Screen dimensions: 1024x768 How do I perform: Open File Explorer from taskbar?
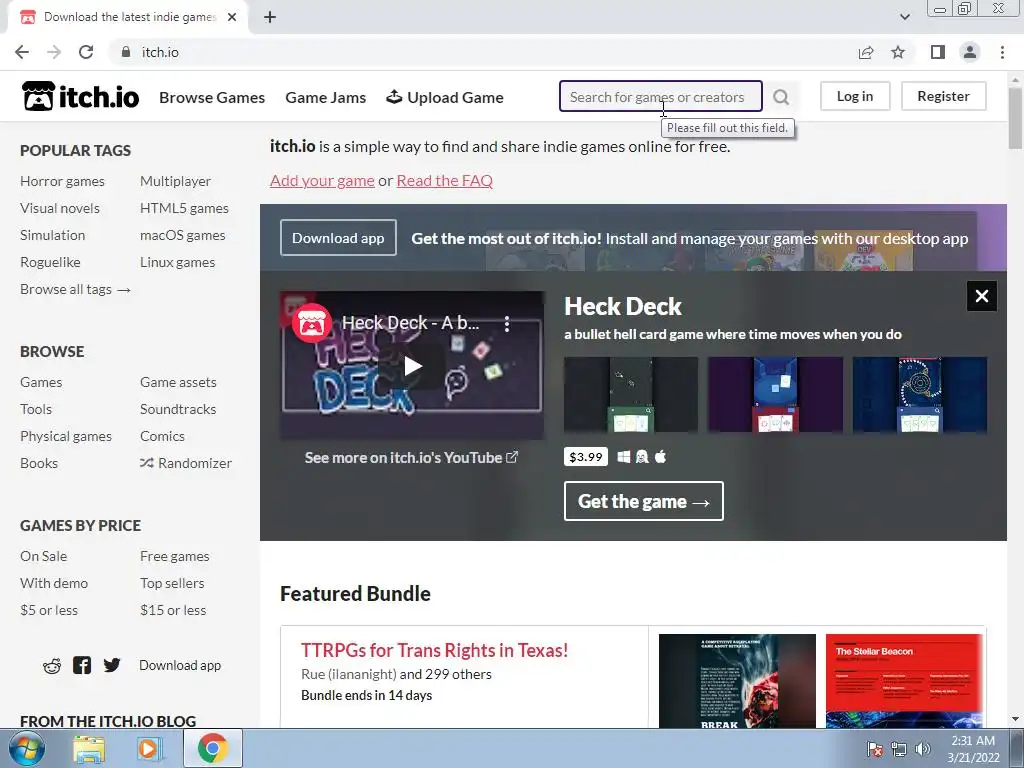89,748
